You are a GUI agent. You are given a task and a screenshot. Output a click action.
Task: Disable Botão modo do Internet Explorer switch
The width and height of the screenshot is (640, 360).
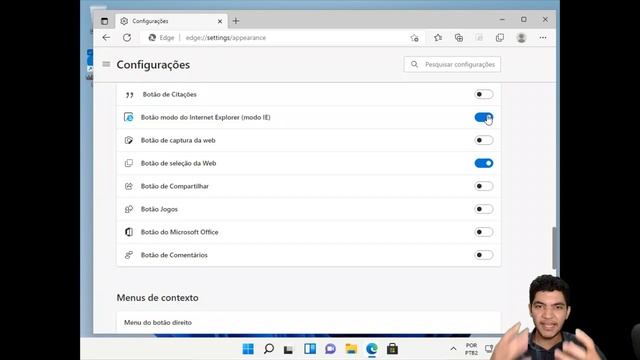pos(484,118)
